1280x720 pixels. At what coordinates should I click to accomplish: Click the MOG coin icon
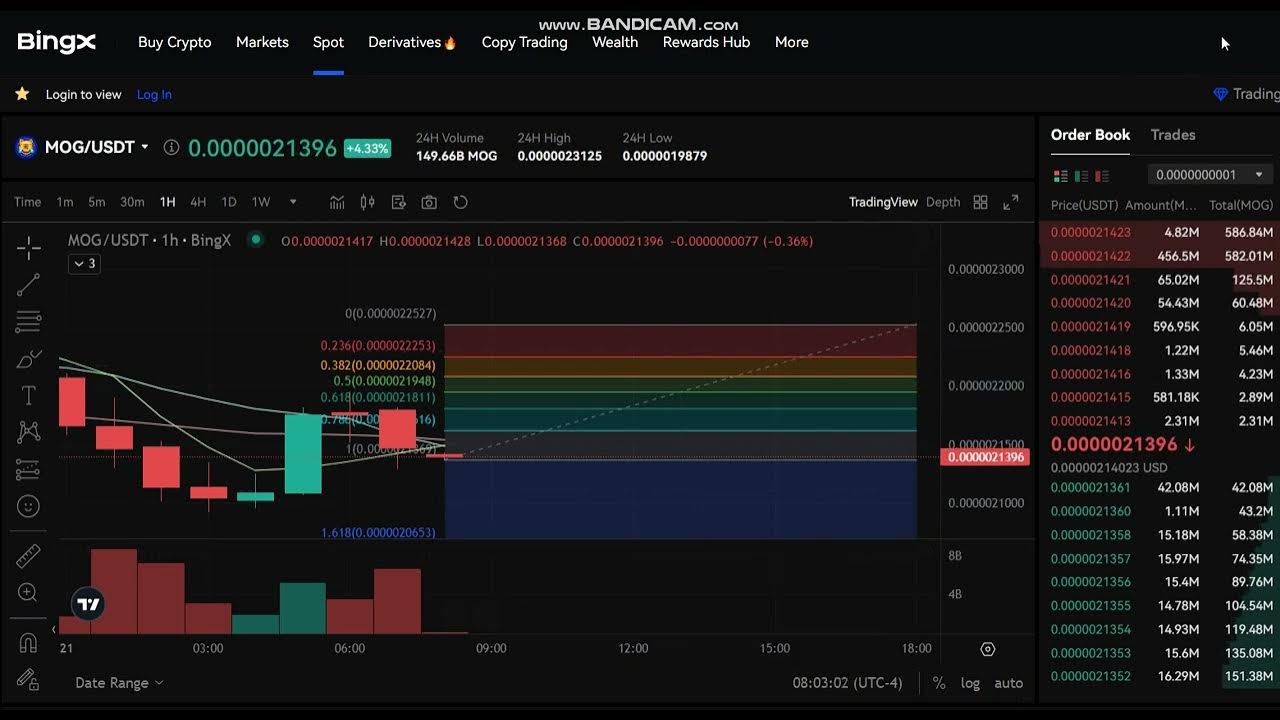point(26,147)
